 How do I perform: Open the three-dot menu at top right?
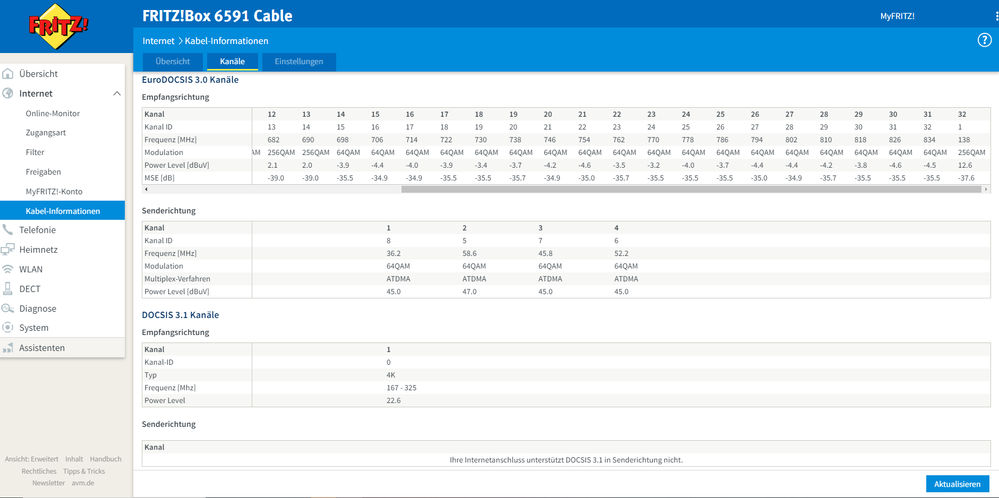pyautogui.click(x=995, y=16)
